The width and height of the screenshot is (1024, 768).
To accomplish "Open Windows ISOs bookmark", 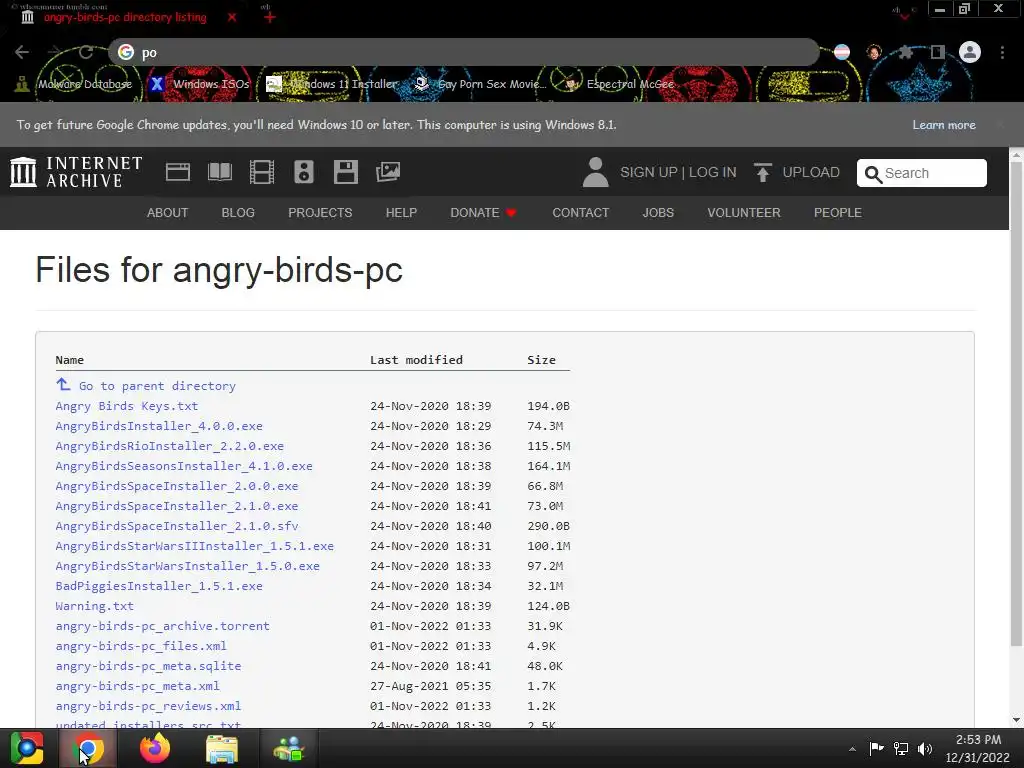I will (200, 84).
